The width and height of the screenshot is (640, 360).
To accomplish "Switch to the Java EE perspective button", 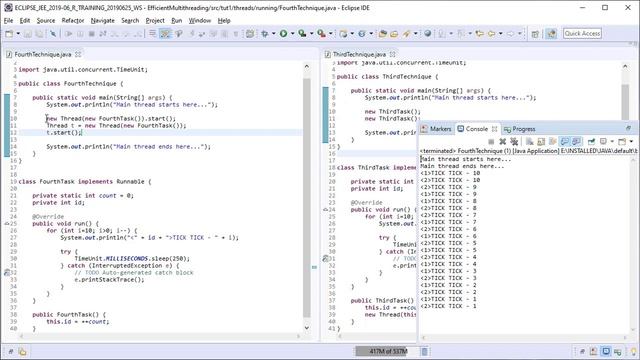I will click(551, 33).
